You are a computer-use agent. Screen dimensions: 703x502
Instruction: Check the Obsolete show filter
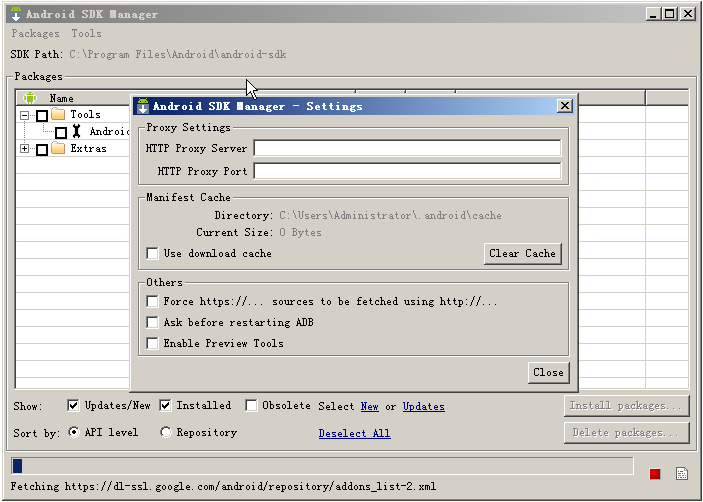(x=252, y=406)
